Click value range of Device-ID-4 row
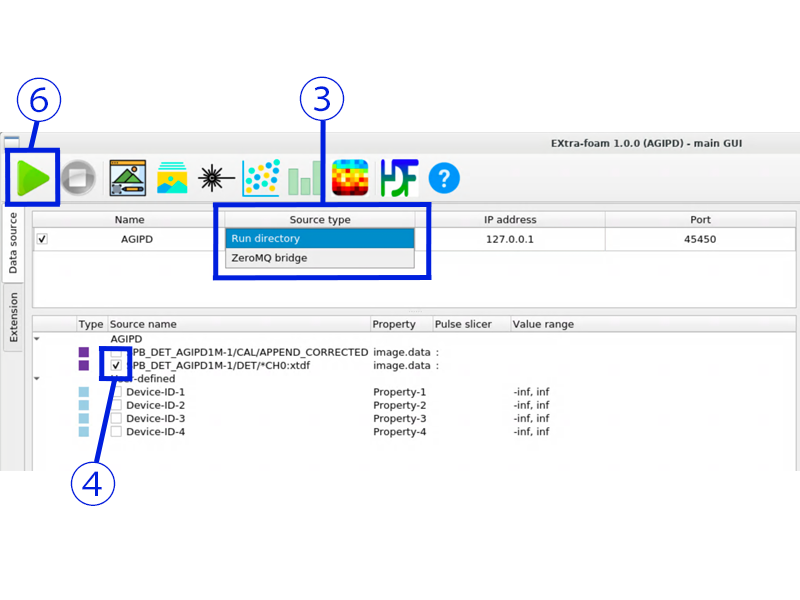Image resolution: width=800 pixels, height=600 pixels. [531, 432]
